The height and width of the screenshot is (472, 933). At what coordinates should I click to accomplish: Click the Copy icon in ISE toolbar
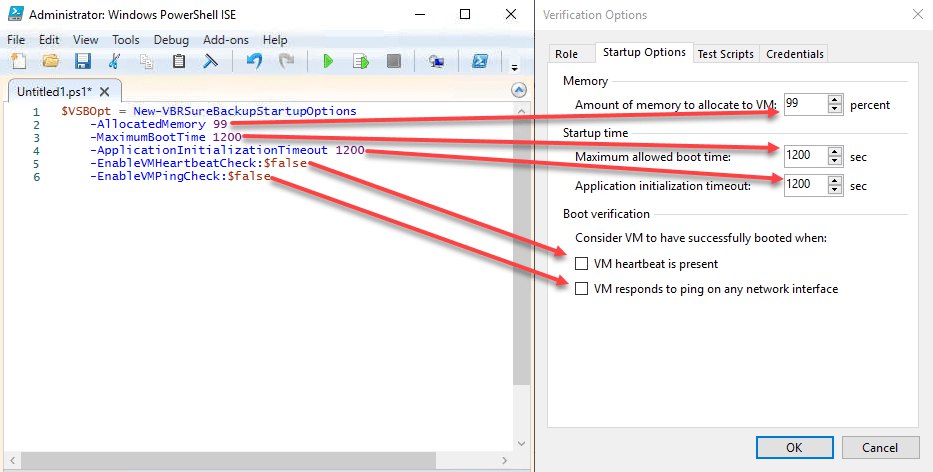pos(146,61)
